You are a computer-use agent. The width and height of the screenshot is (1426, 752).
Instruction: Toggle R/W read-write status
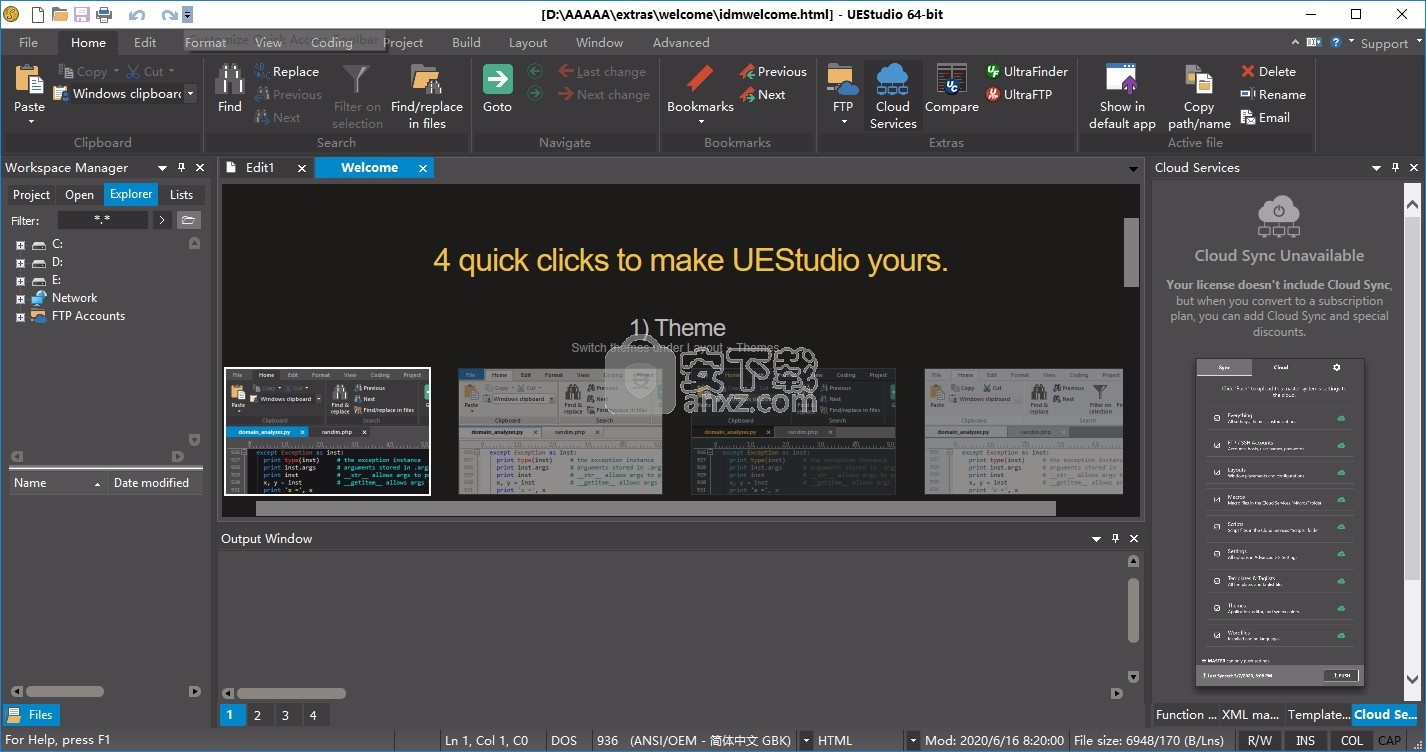coord(1259,740)
